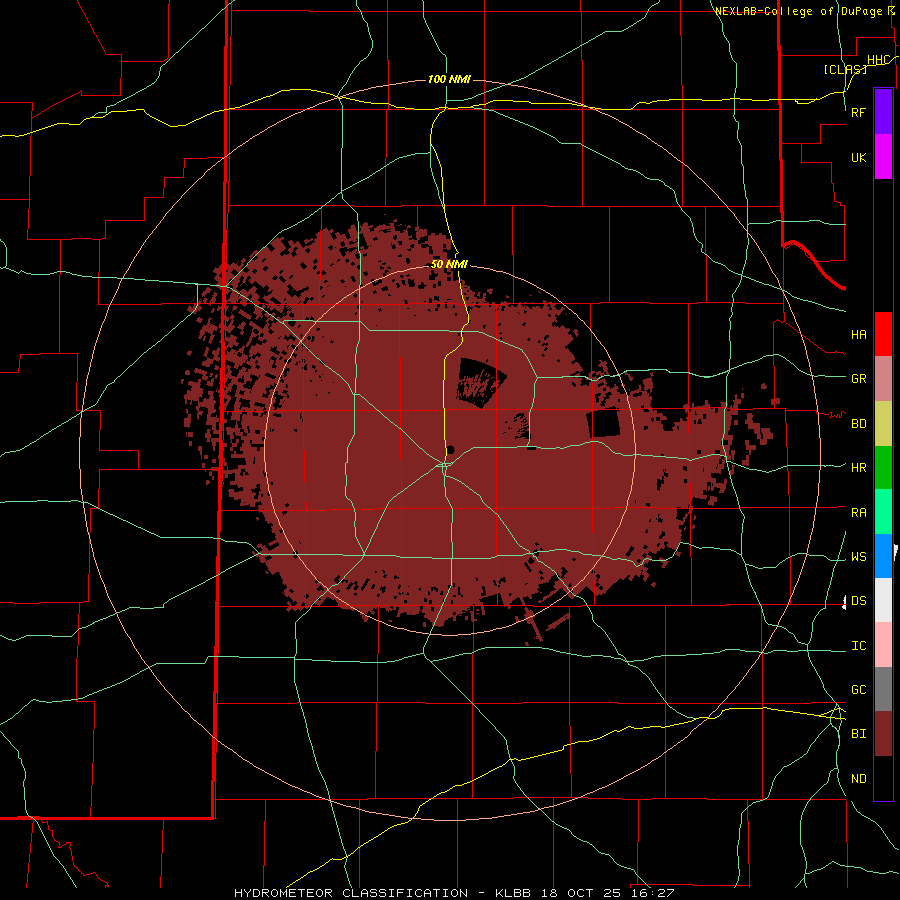This screenshot has width=900, height=900.
Task: Click the UK magenta legend swatch
Action: tap(883, 157)
